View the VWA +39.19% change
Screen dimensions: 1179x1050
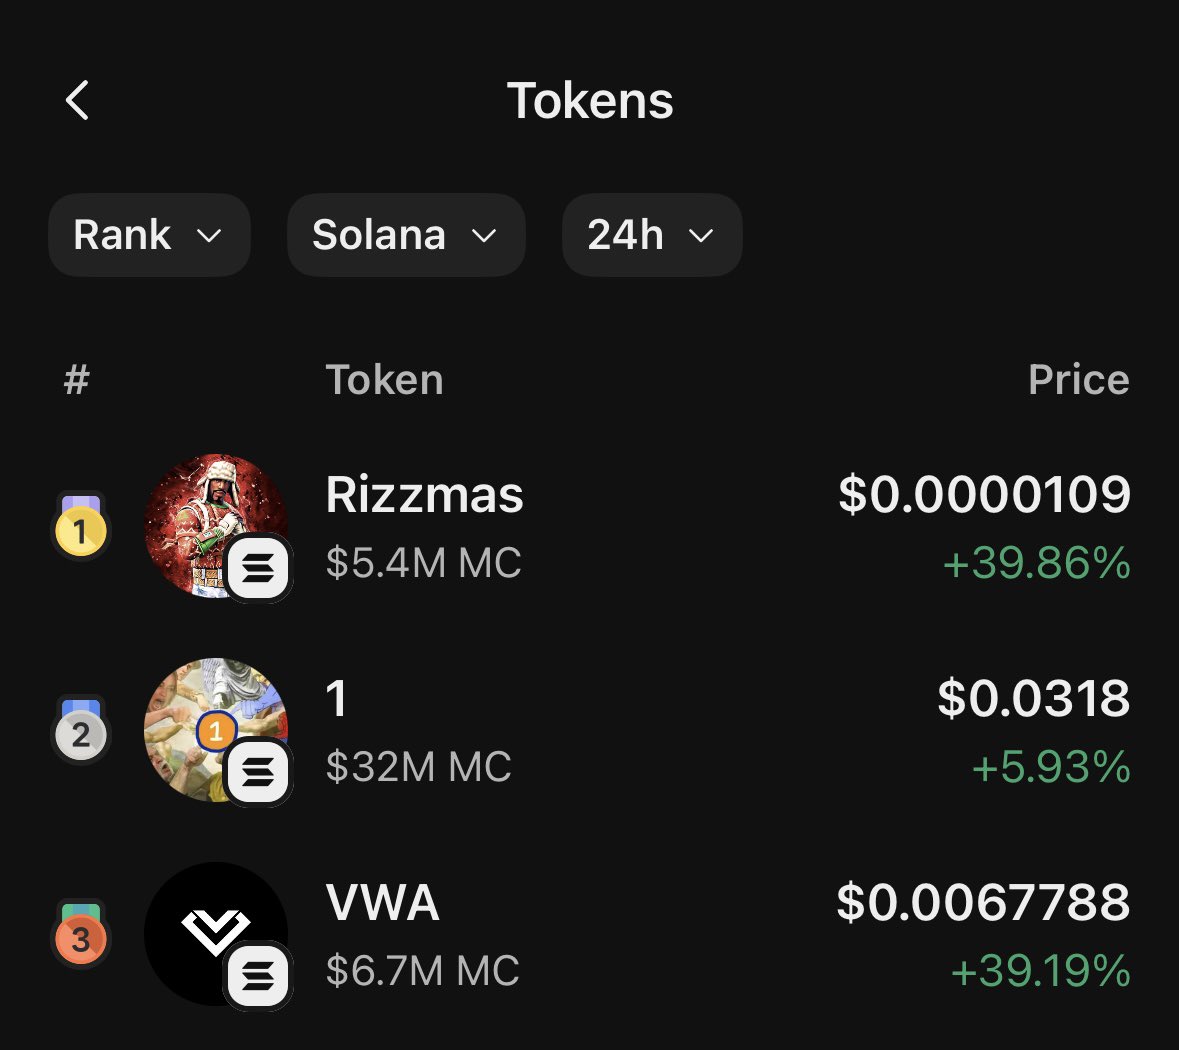[1040, 971]
